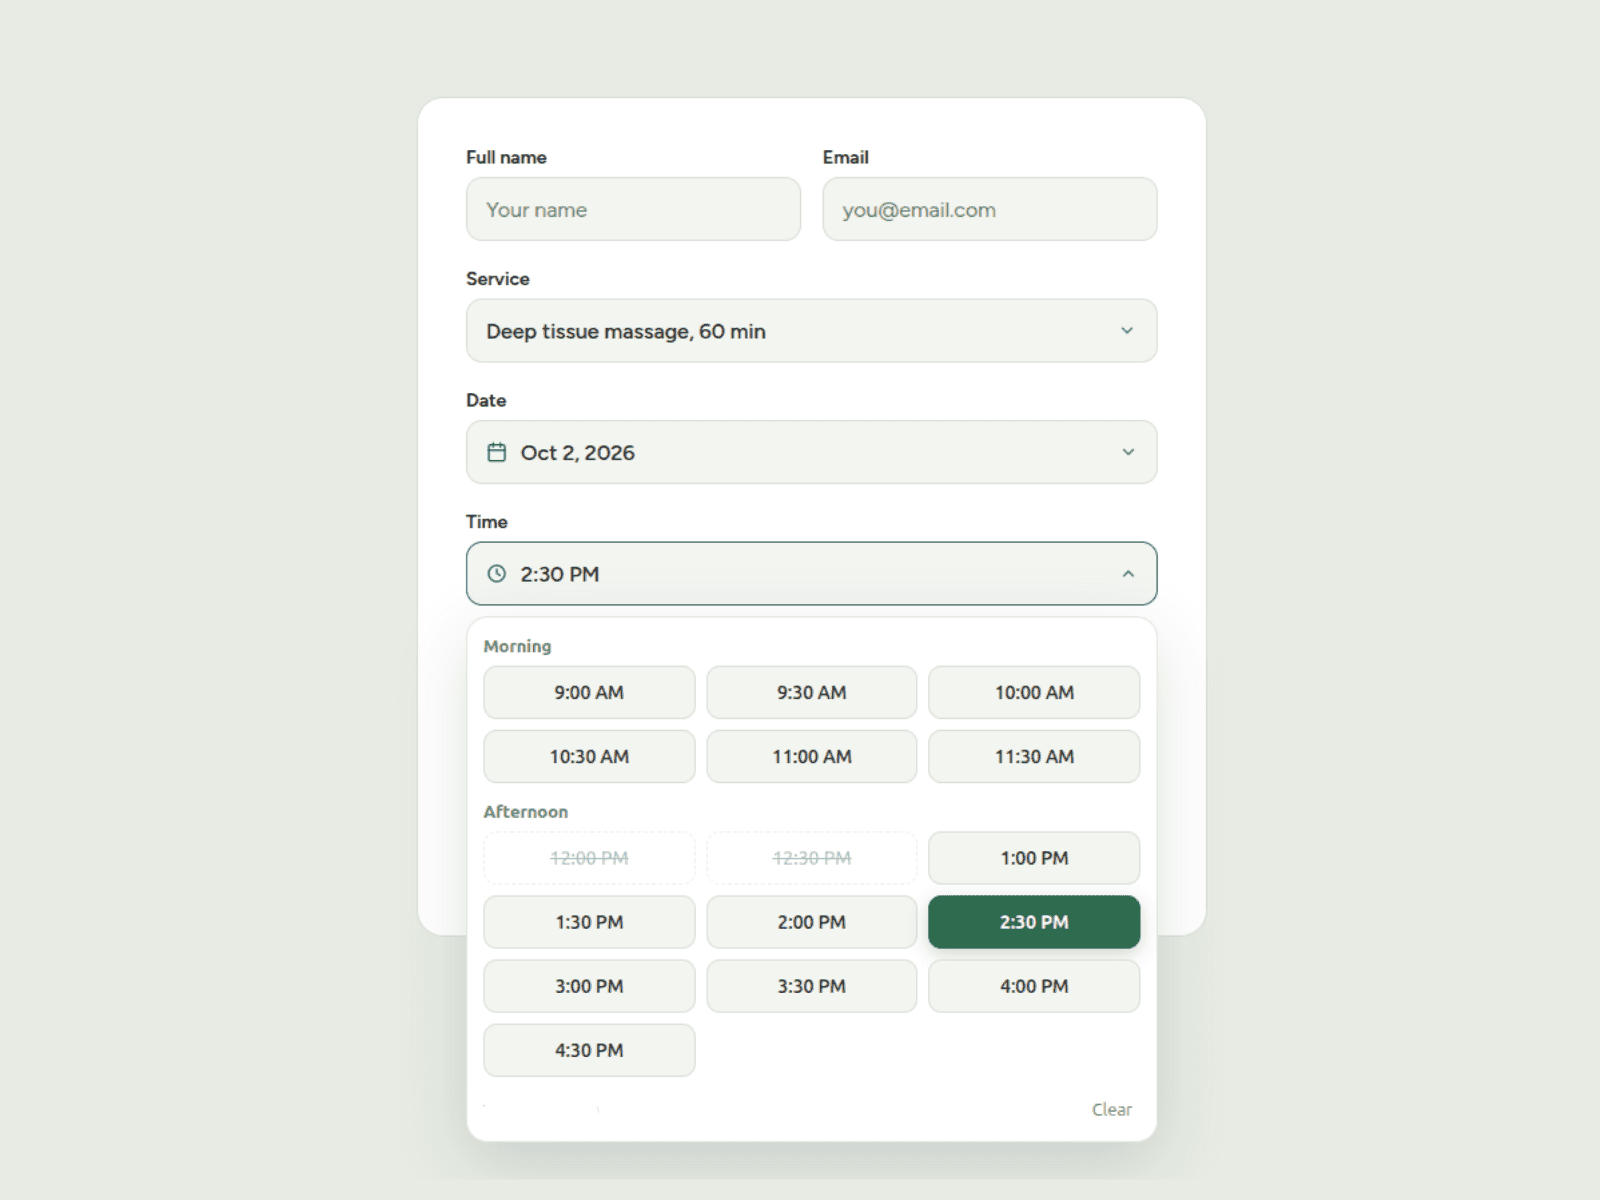This screenshot has width=1600, height=1200.
Task: Click the clock icon in Time field
Action: tap(496, 574)
